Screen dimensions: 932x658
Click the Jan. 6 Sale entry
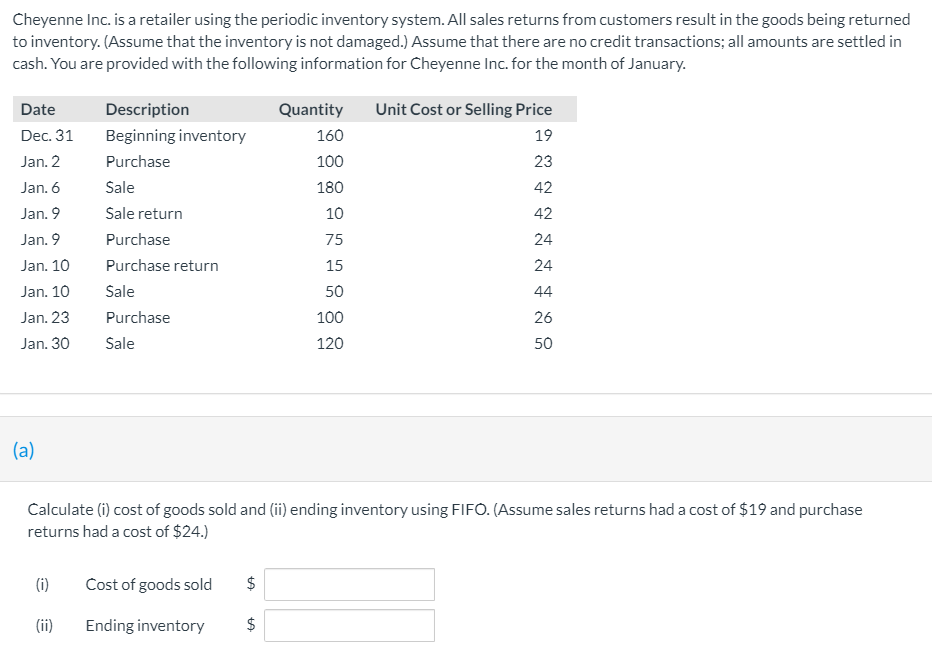click(x=120, y=187)
